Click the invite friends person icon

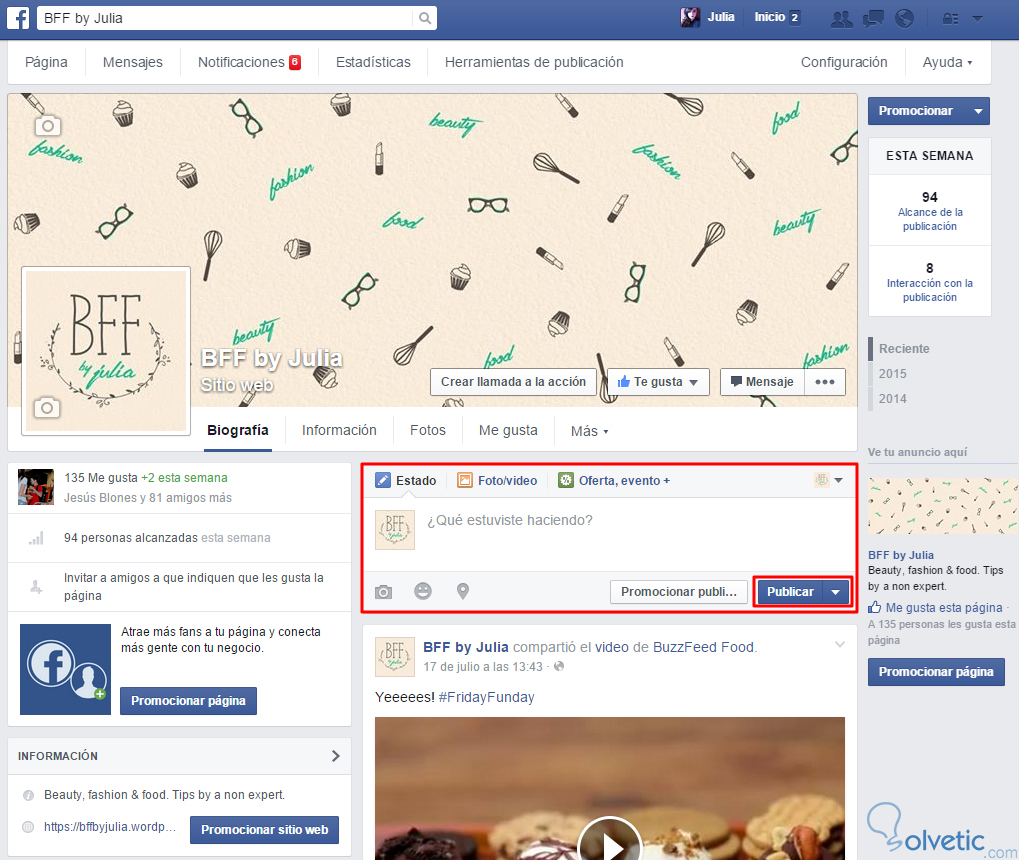pos(36,587)
